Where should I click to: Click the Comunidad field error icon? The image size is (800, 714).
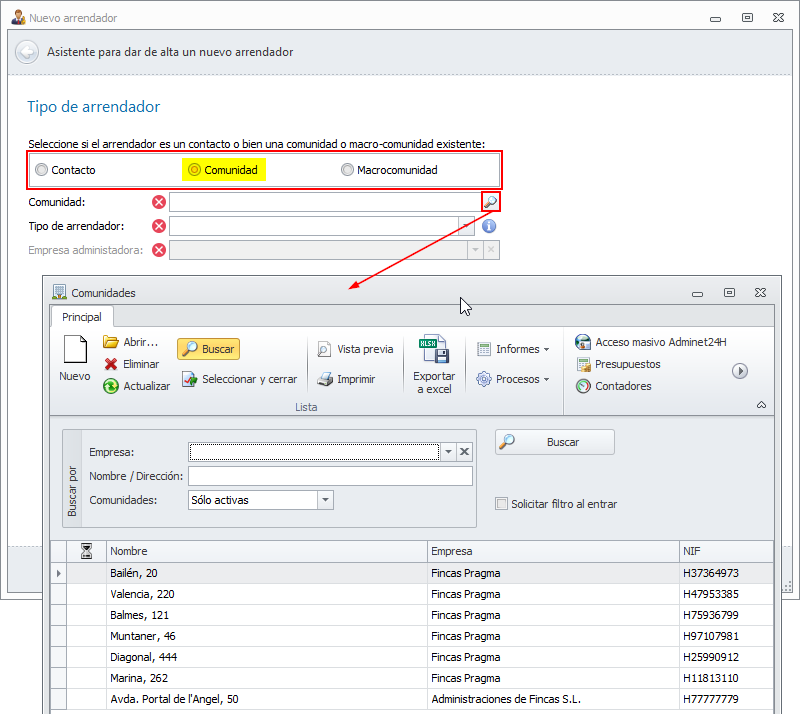pyautogui.click(x=159, y=202)
